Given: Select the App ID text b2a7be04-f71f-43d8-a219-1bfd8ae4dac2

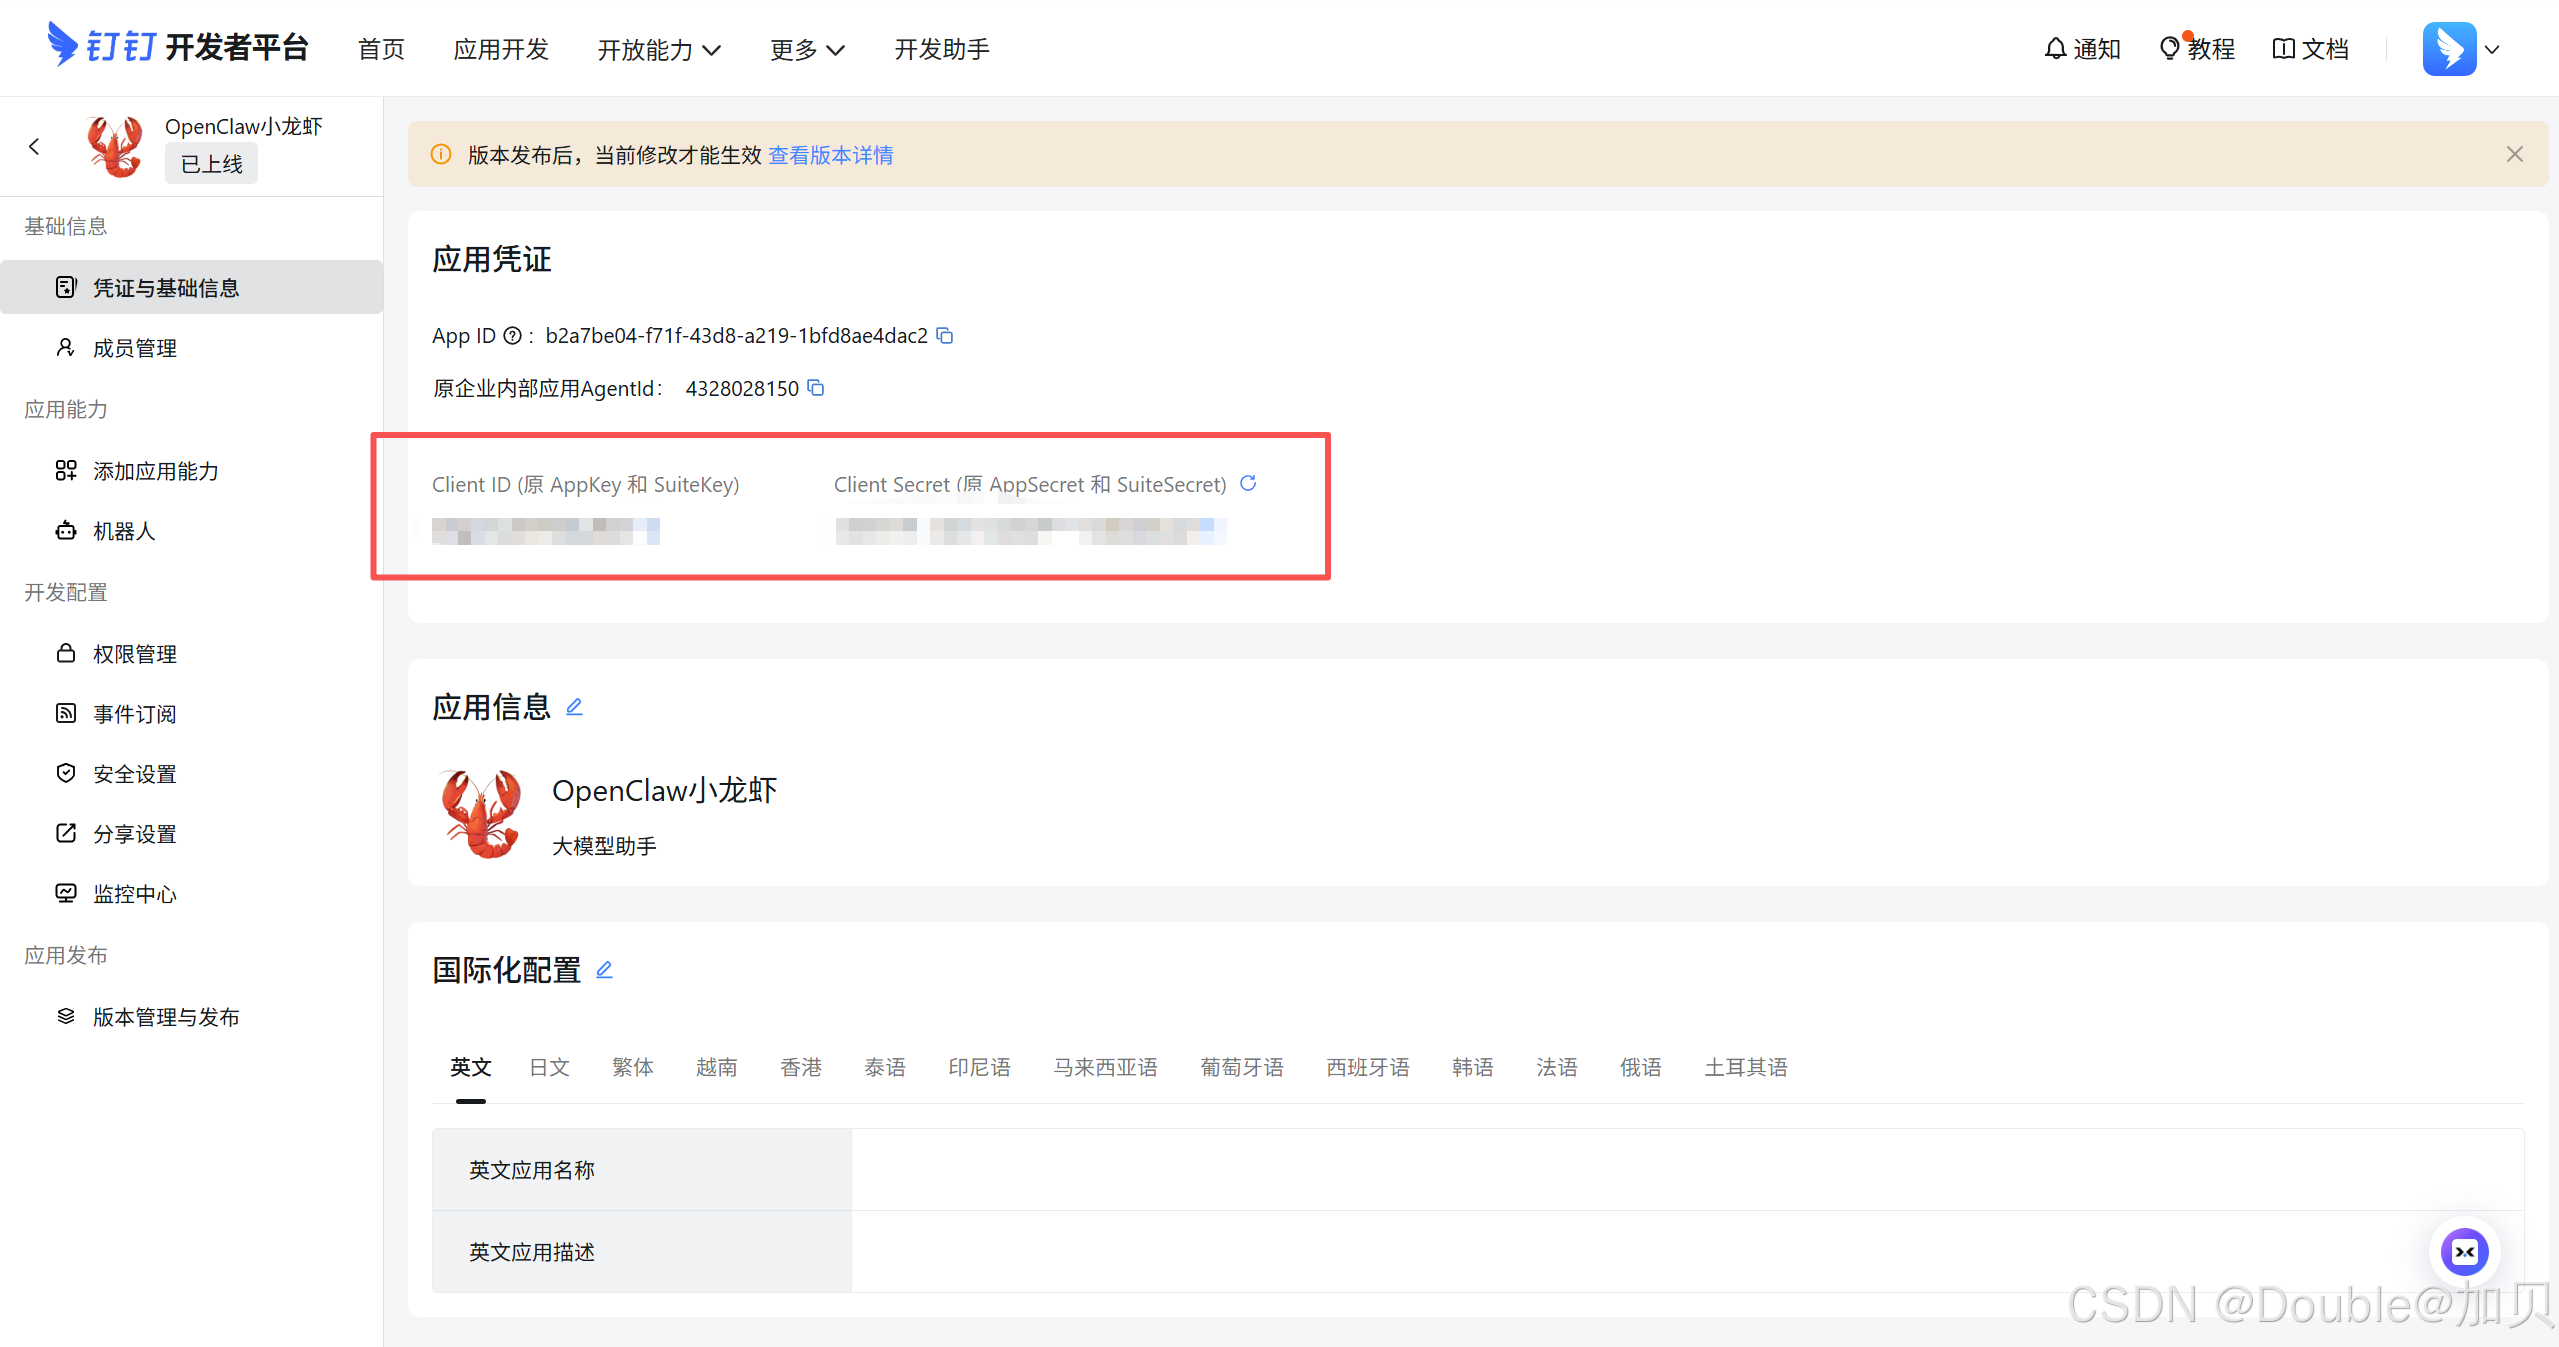Looking at the screenshot, I should pos(737,336).
